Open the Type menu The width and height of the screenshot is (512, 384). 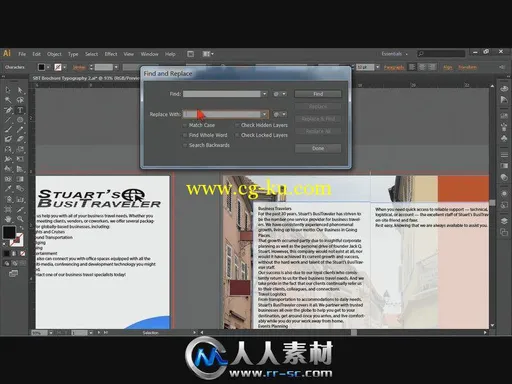click(x=73, y=54)
